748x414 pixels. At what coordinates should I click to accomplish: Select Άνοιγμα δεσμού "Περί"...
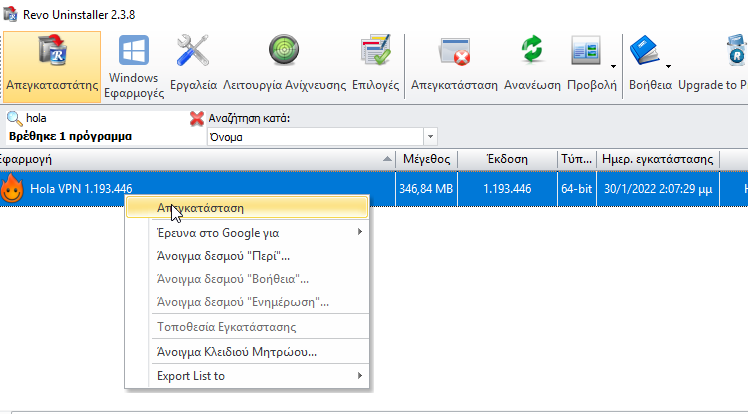(247, 256)
